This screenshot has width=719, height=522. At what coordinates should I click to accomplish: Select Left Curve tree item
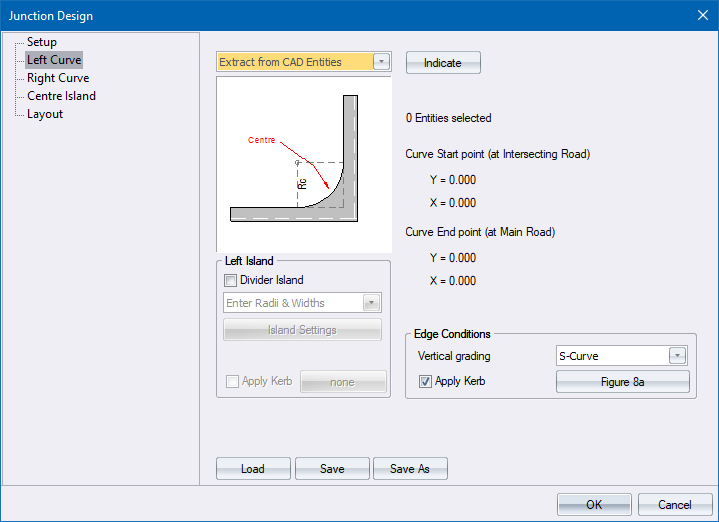pos(54,60)
